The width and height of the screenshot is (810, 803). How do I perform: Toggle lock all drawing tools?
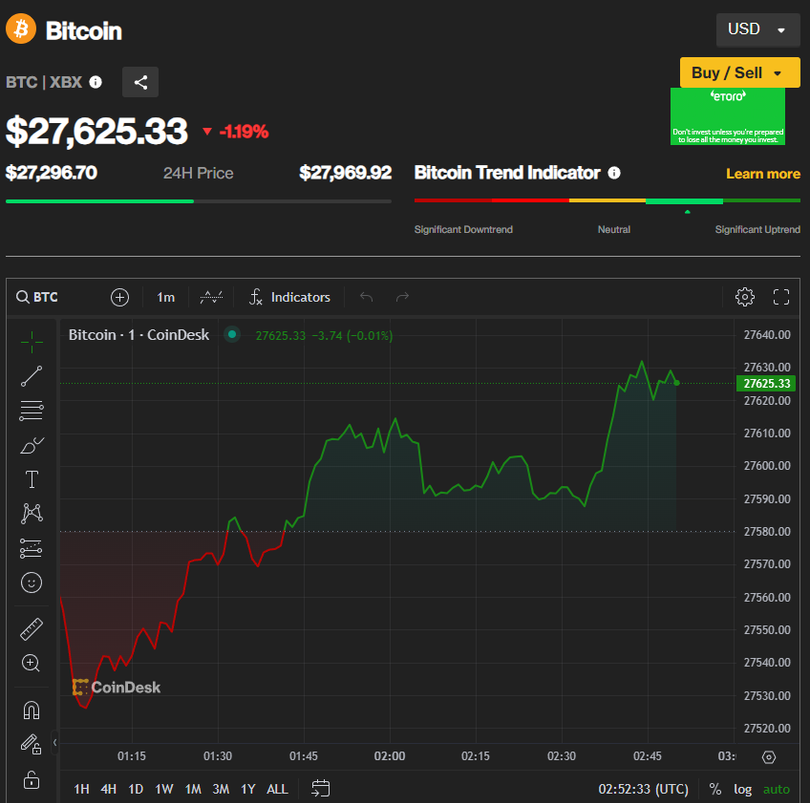coord(32,778)
